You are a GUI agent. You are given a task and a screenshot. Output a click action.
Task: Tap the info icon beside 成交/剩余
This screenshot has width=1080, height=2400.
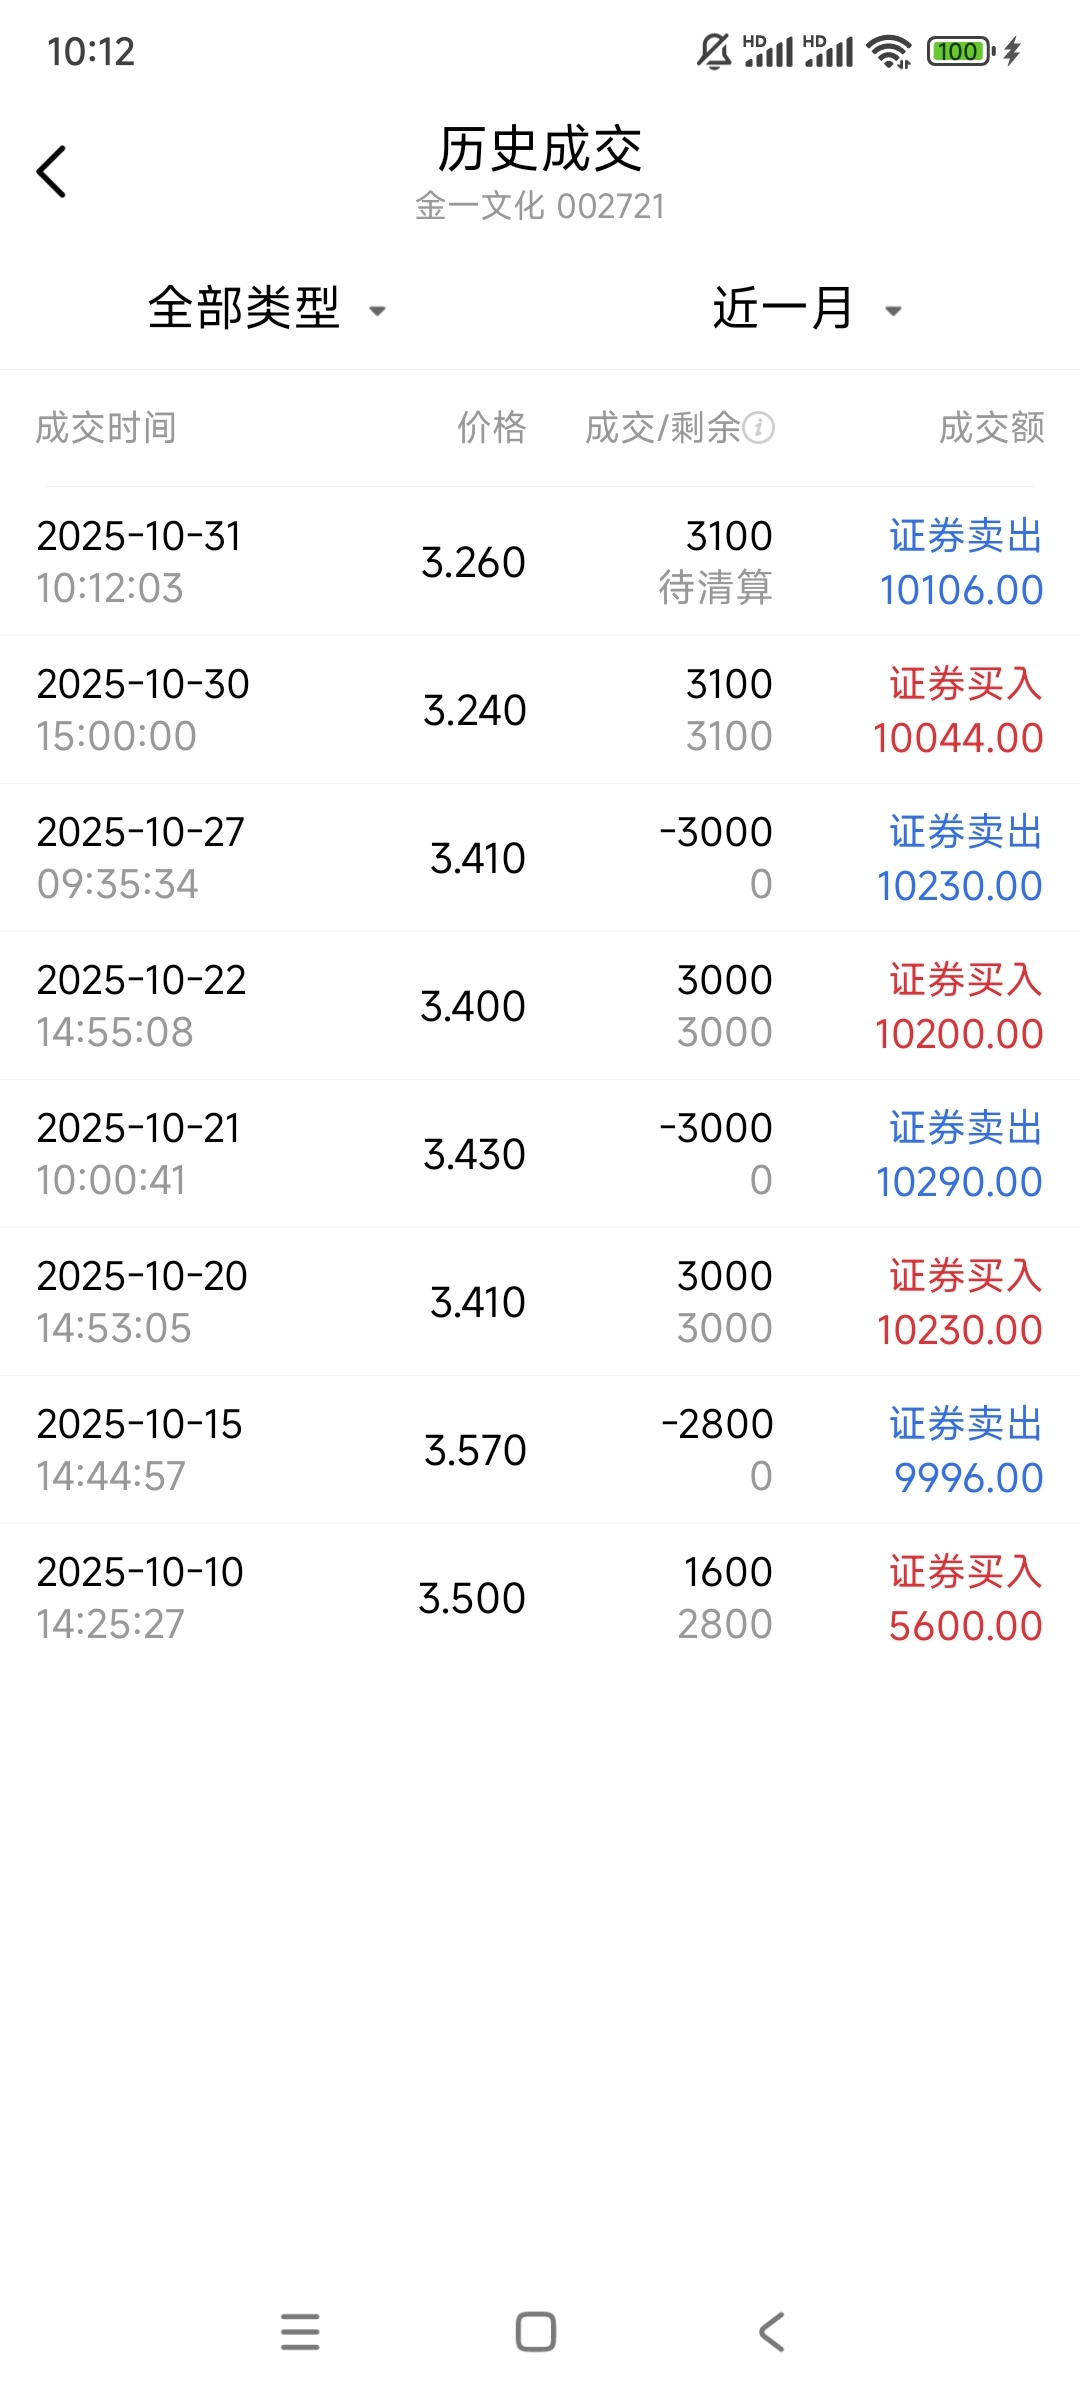[x=759, y=428]
